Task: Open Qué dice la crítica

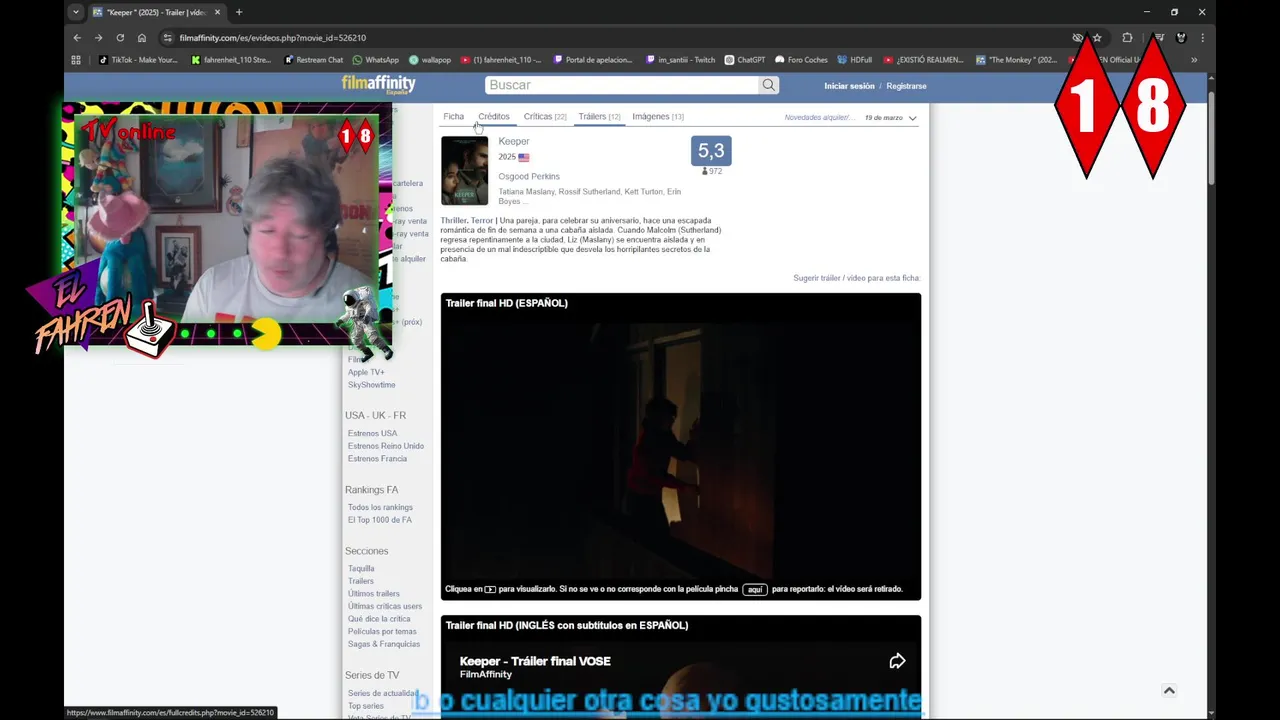Action: 379,618
